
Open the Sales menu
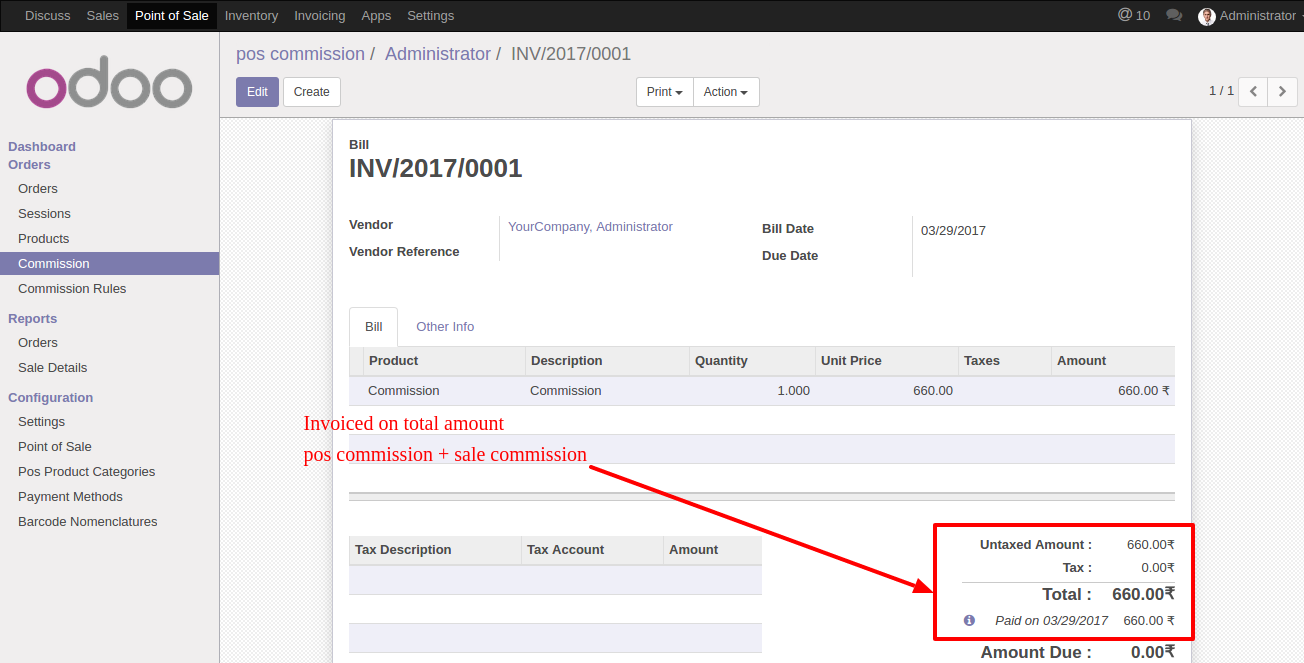(103, 16)
